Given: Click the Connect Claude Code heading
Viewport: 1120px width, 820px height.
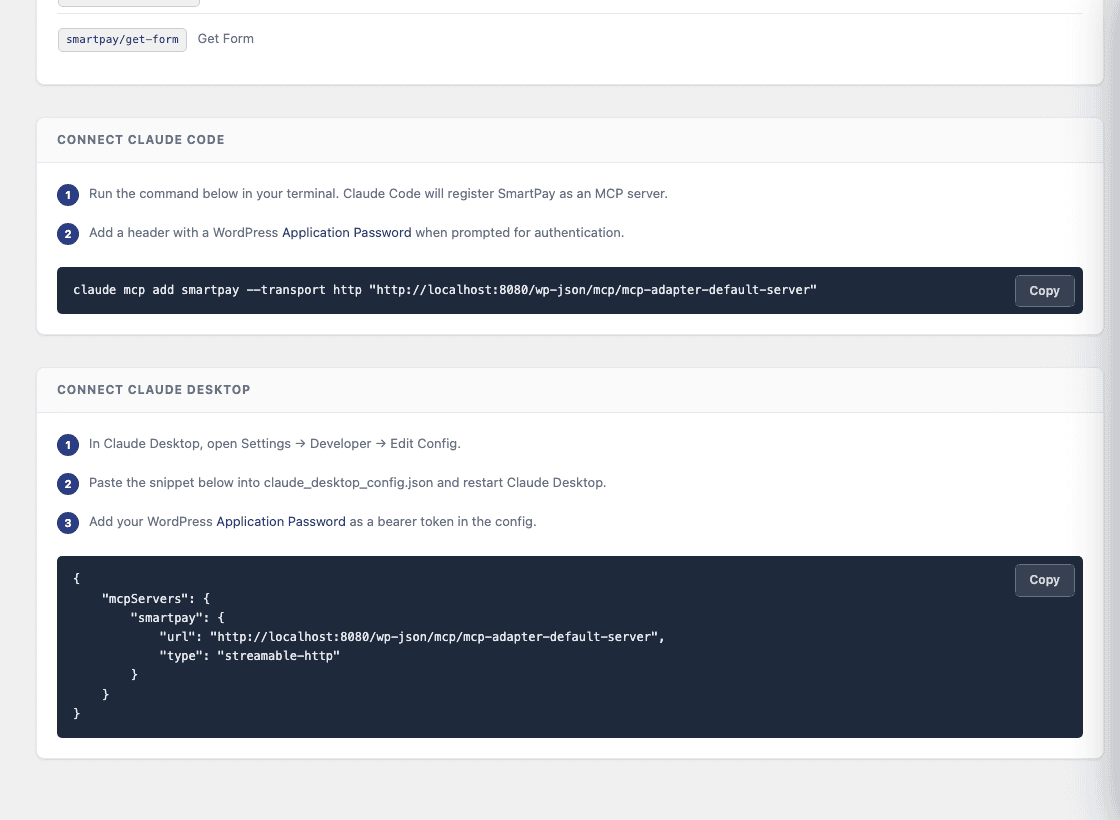Looking at the screenshot, I should [141, 140].
